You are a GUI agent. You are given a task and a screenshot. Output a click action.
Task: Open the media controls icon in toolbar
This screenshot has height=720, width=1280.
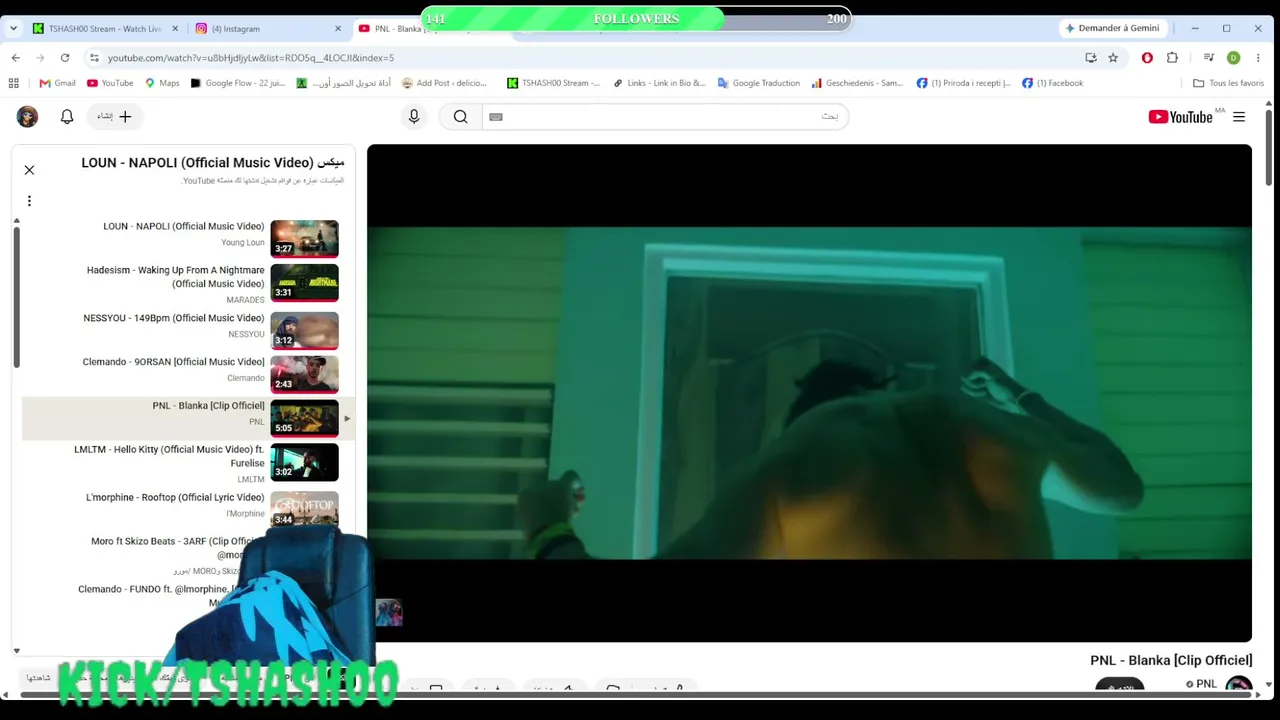1209,58
